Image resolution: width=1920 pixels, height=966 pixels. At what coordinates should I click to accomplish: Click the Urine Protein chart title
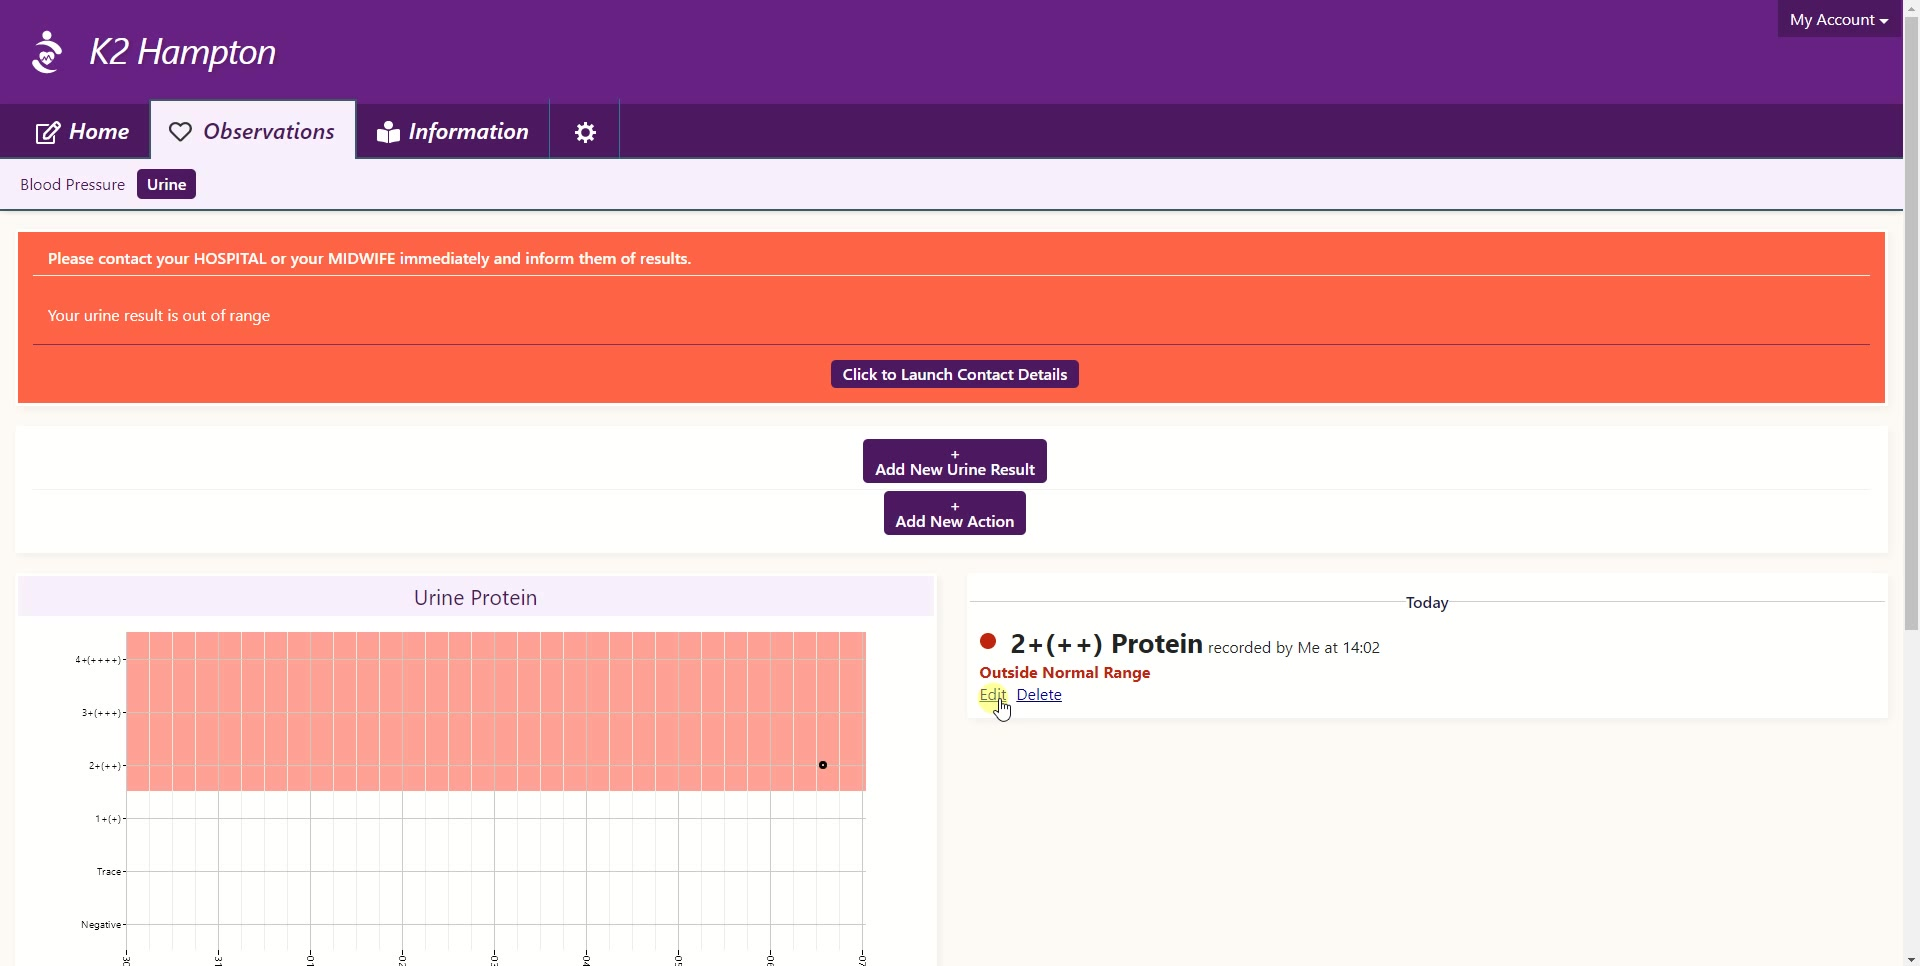[x=476, y=598]
